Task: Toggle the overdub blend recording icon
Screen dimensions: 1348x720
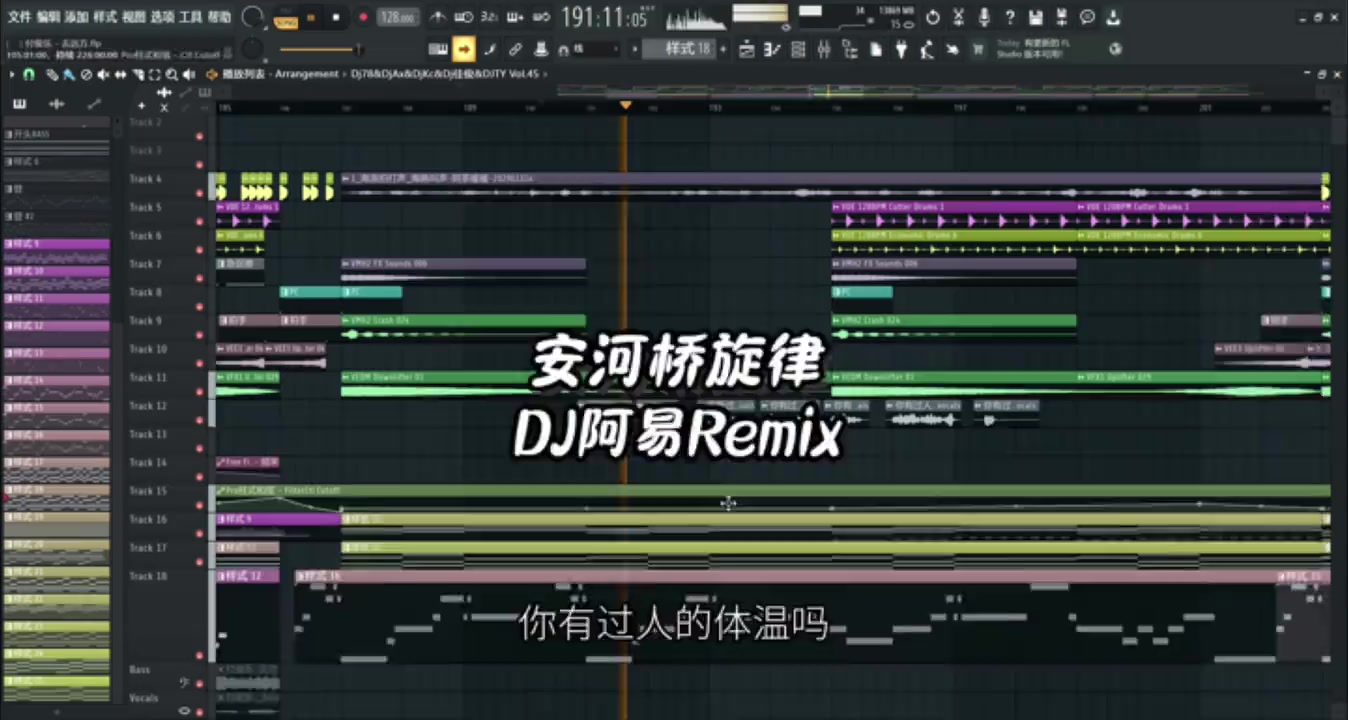Action: point(515,17)
